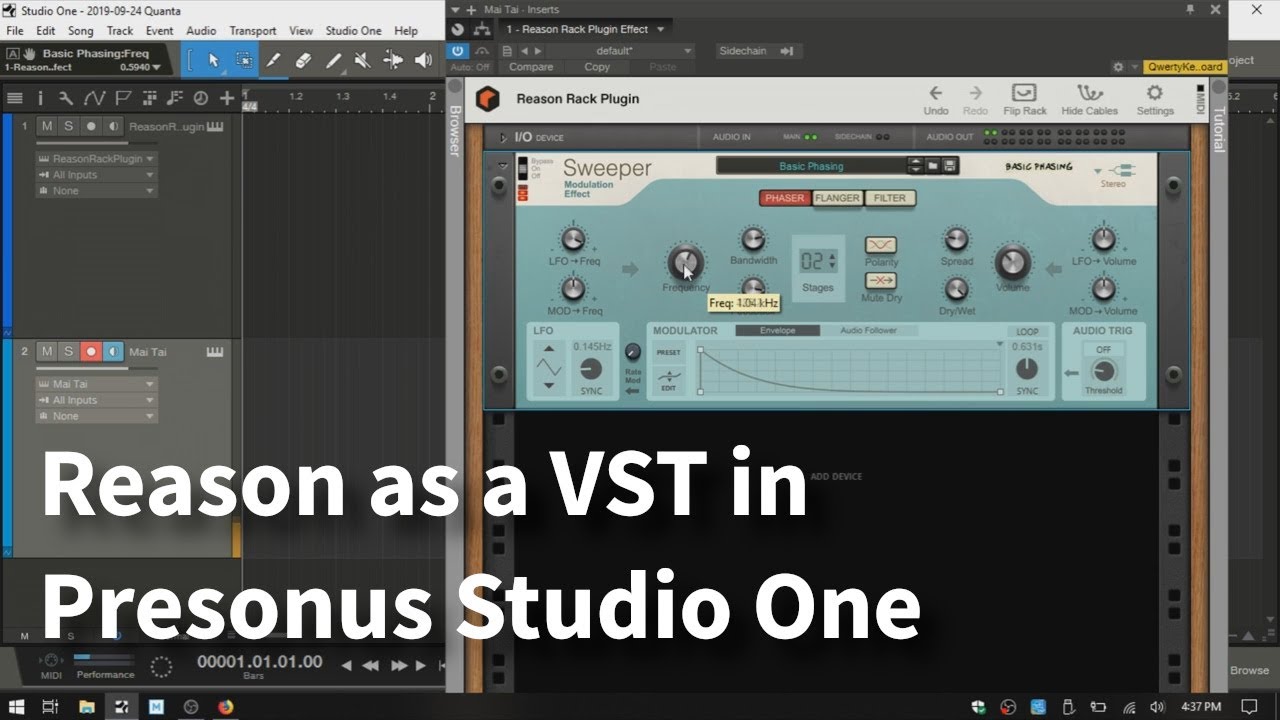Open the ReasonRackPlugin instrument dropdown
The image size is (1280, 720).
click(x=96, y=159)
